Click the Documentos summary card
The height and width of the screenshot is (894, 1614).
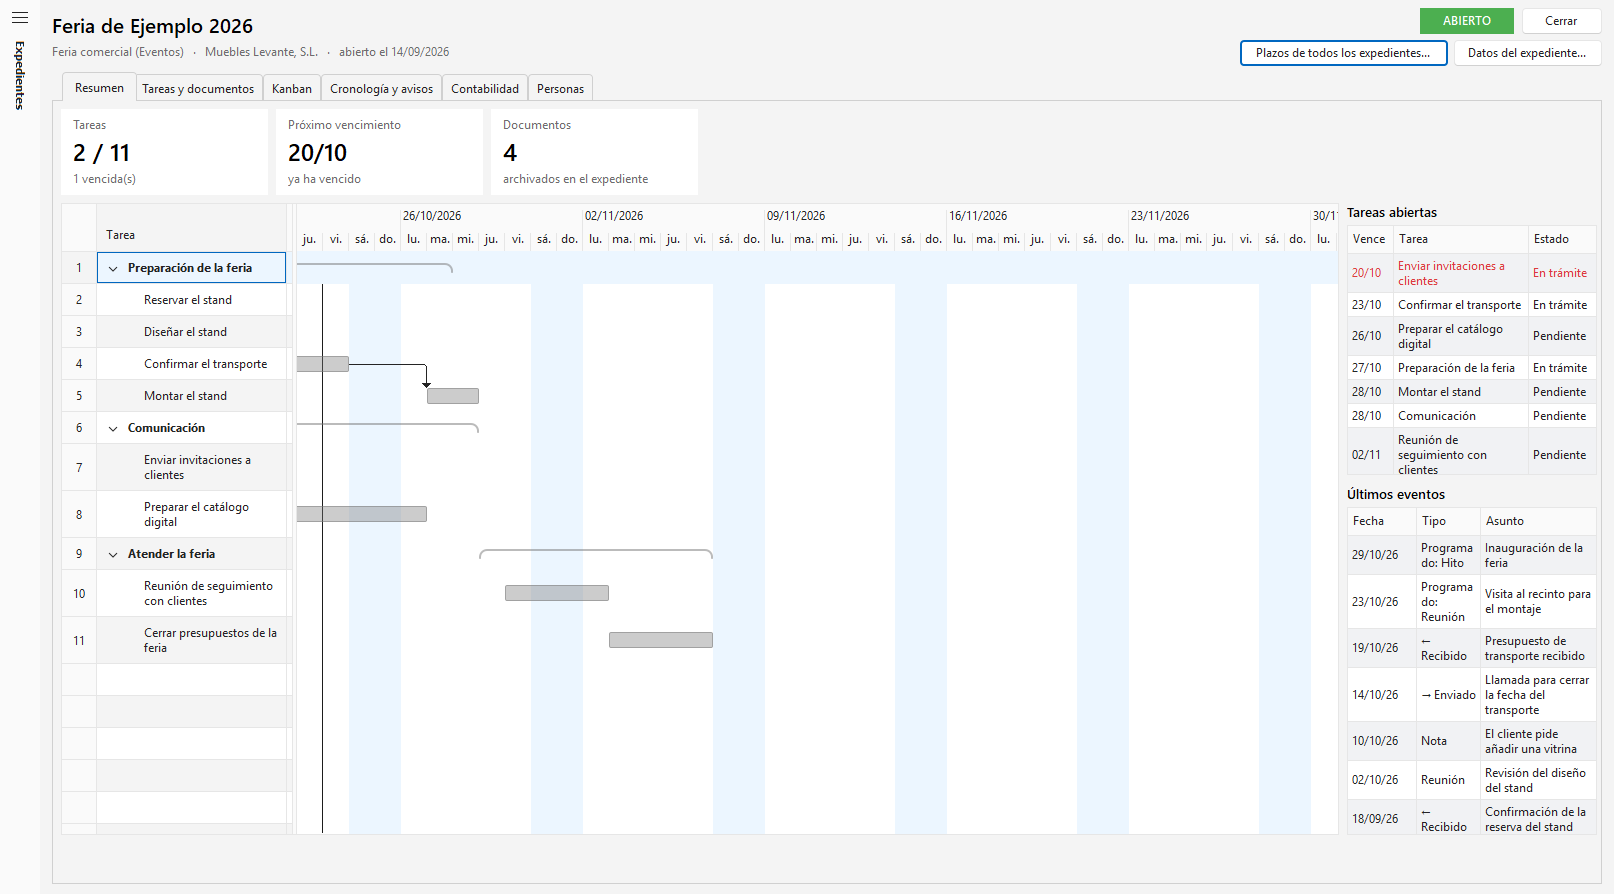click(594, 152)
